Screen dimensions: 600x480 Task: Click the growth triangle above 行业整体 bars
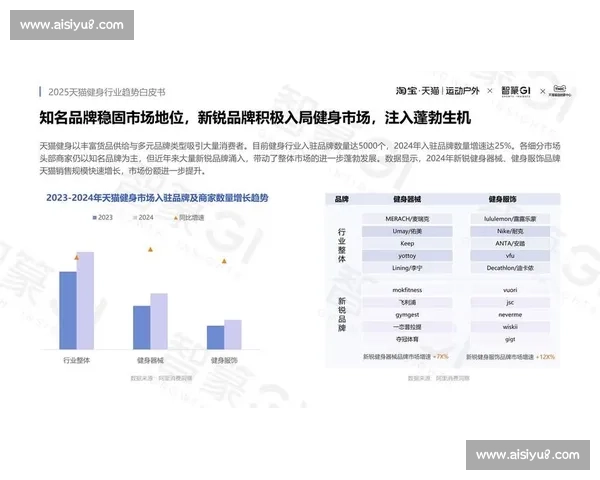click(x=77, y=257)
